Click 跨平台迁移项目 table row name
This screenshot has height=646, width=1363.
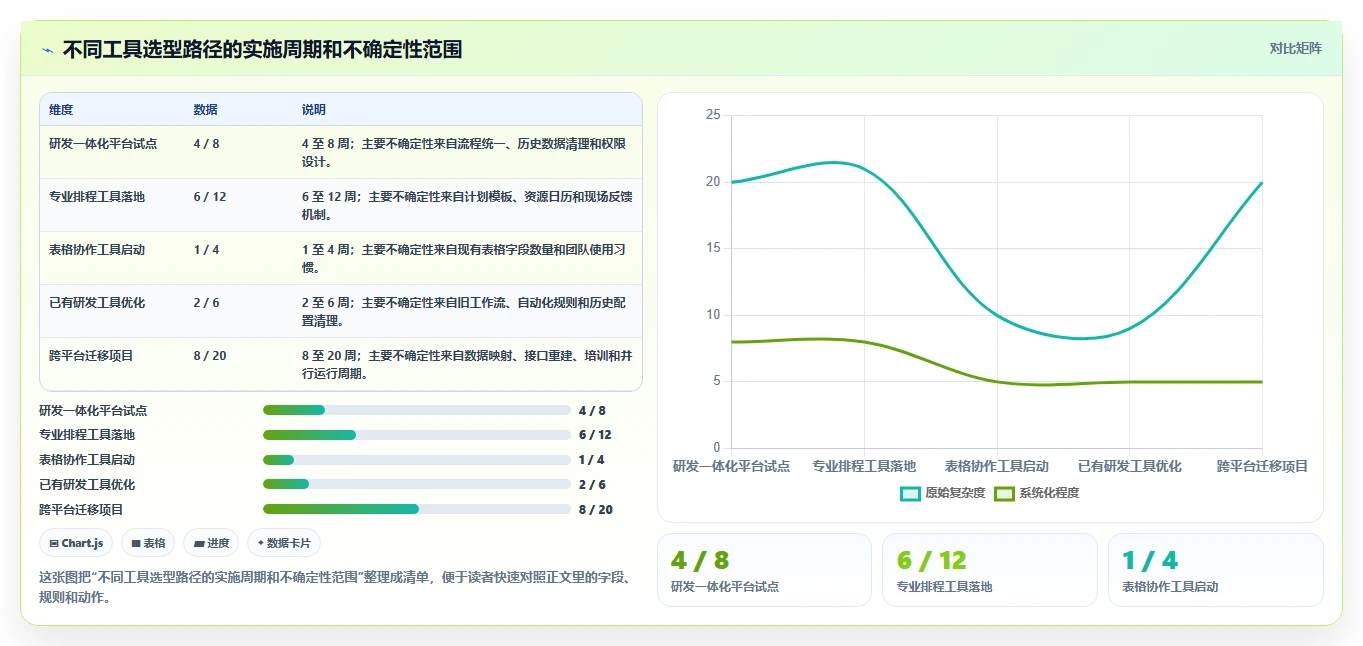91,356
